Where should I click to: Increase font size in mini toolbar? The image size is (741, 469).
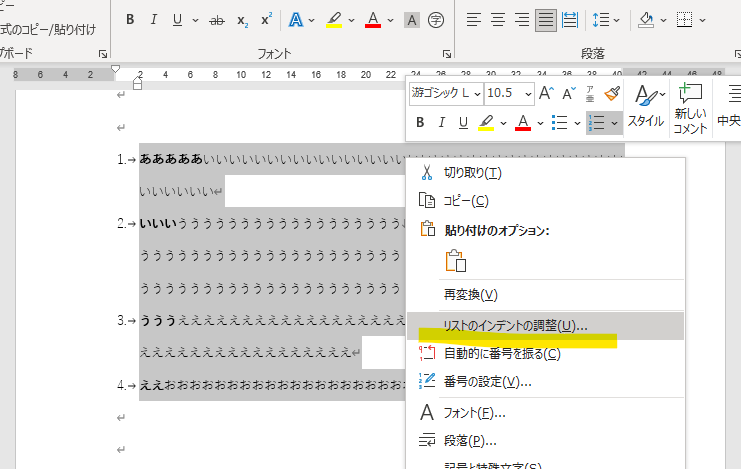(x=546, y=93)
